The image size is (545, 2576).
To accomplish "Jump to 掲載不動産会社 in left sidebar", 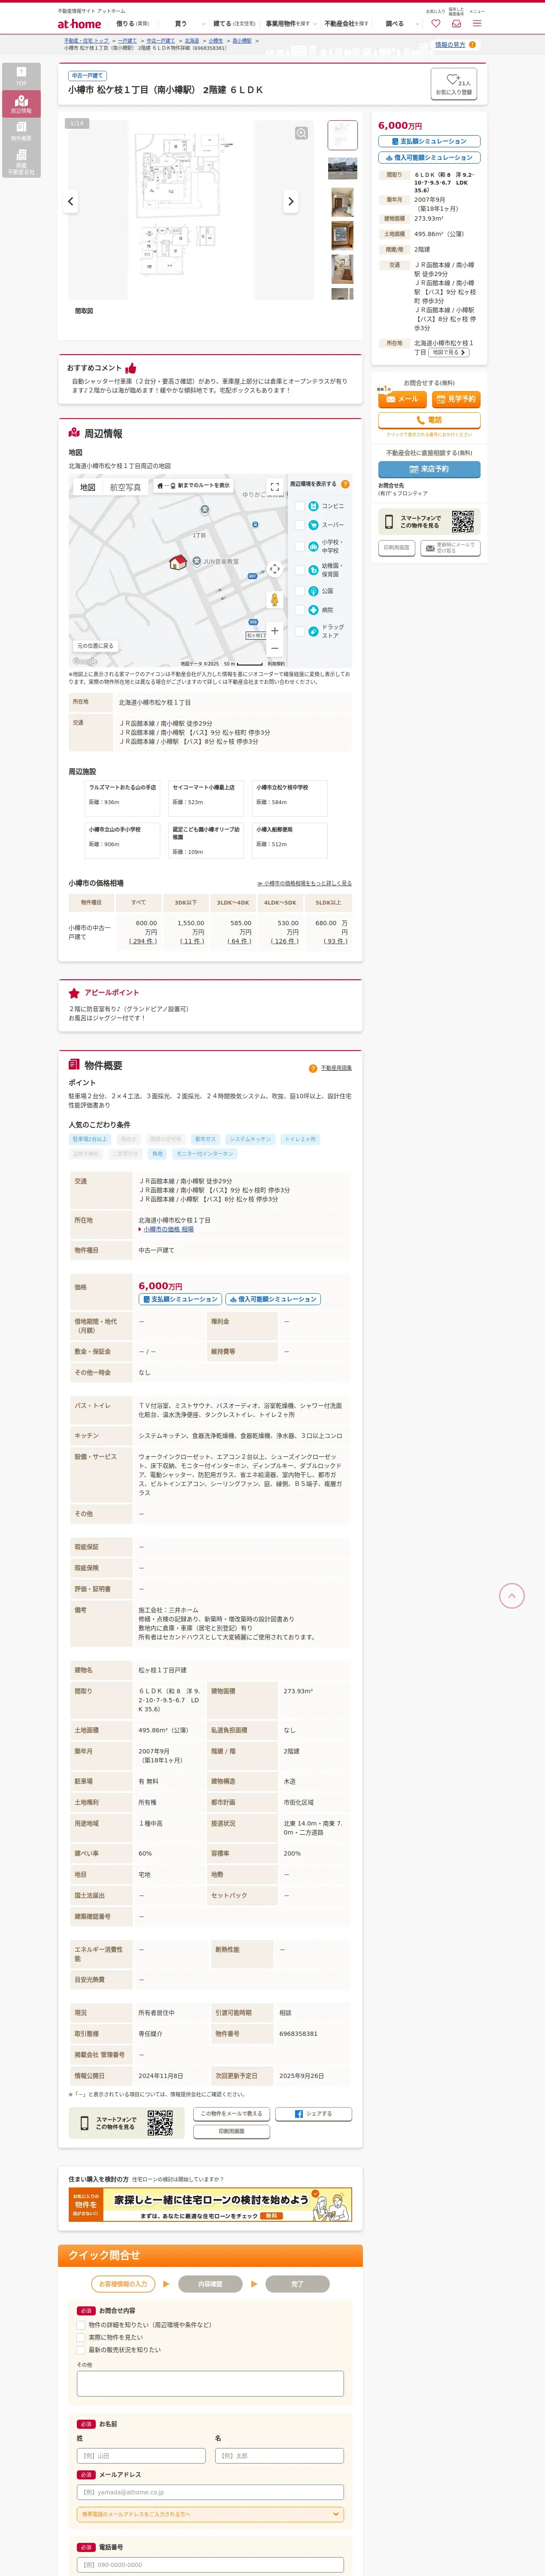I will tap(21, 162).
